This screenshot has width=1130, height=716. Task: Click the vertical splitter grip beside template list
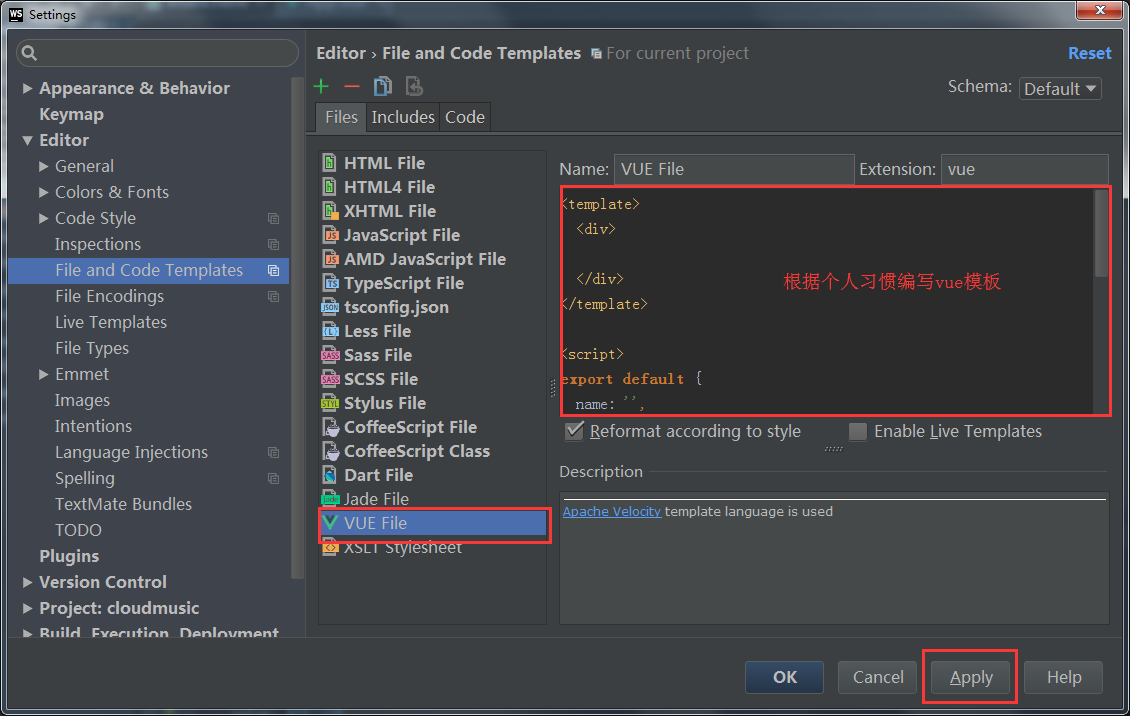[553, 388]
